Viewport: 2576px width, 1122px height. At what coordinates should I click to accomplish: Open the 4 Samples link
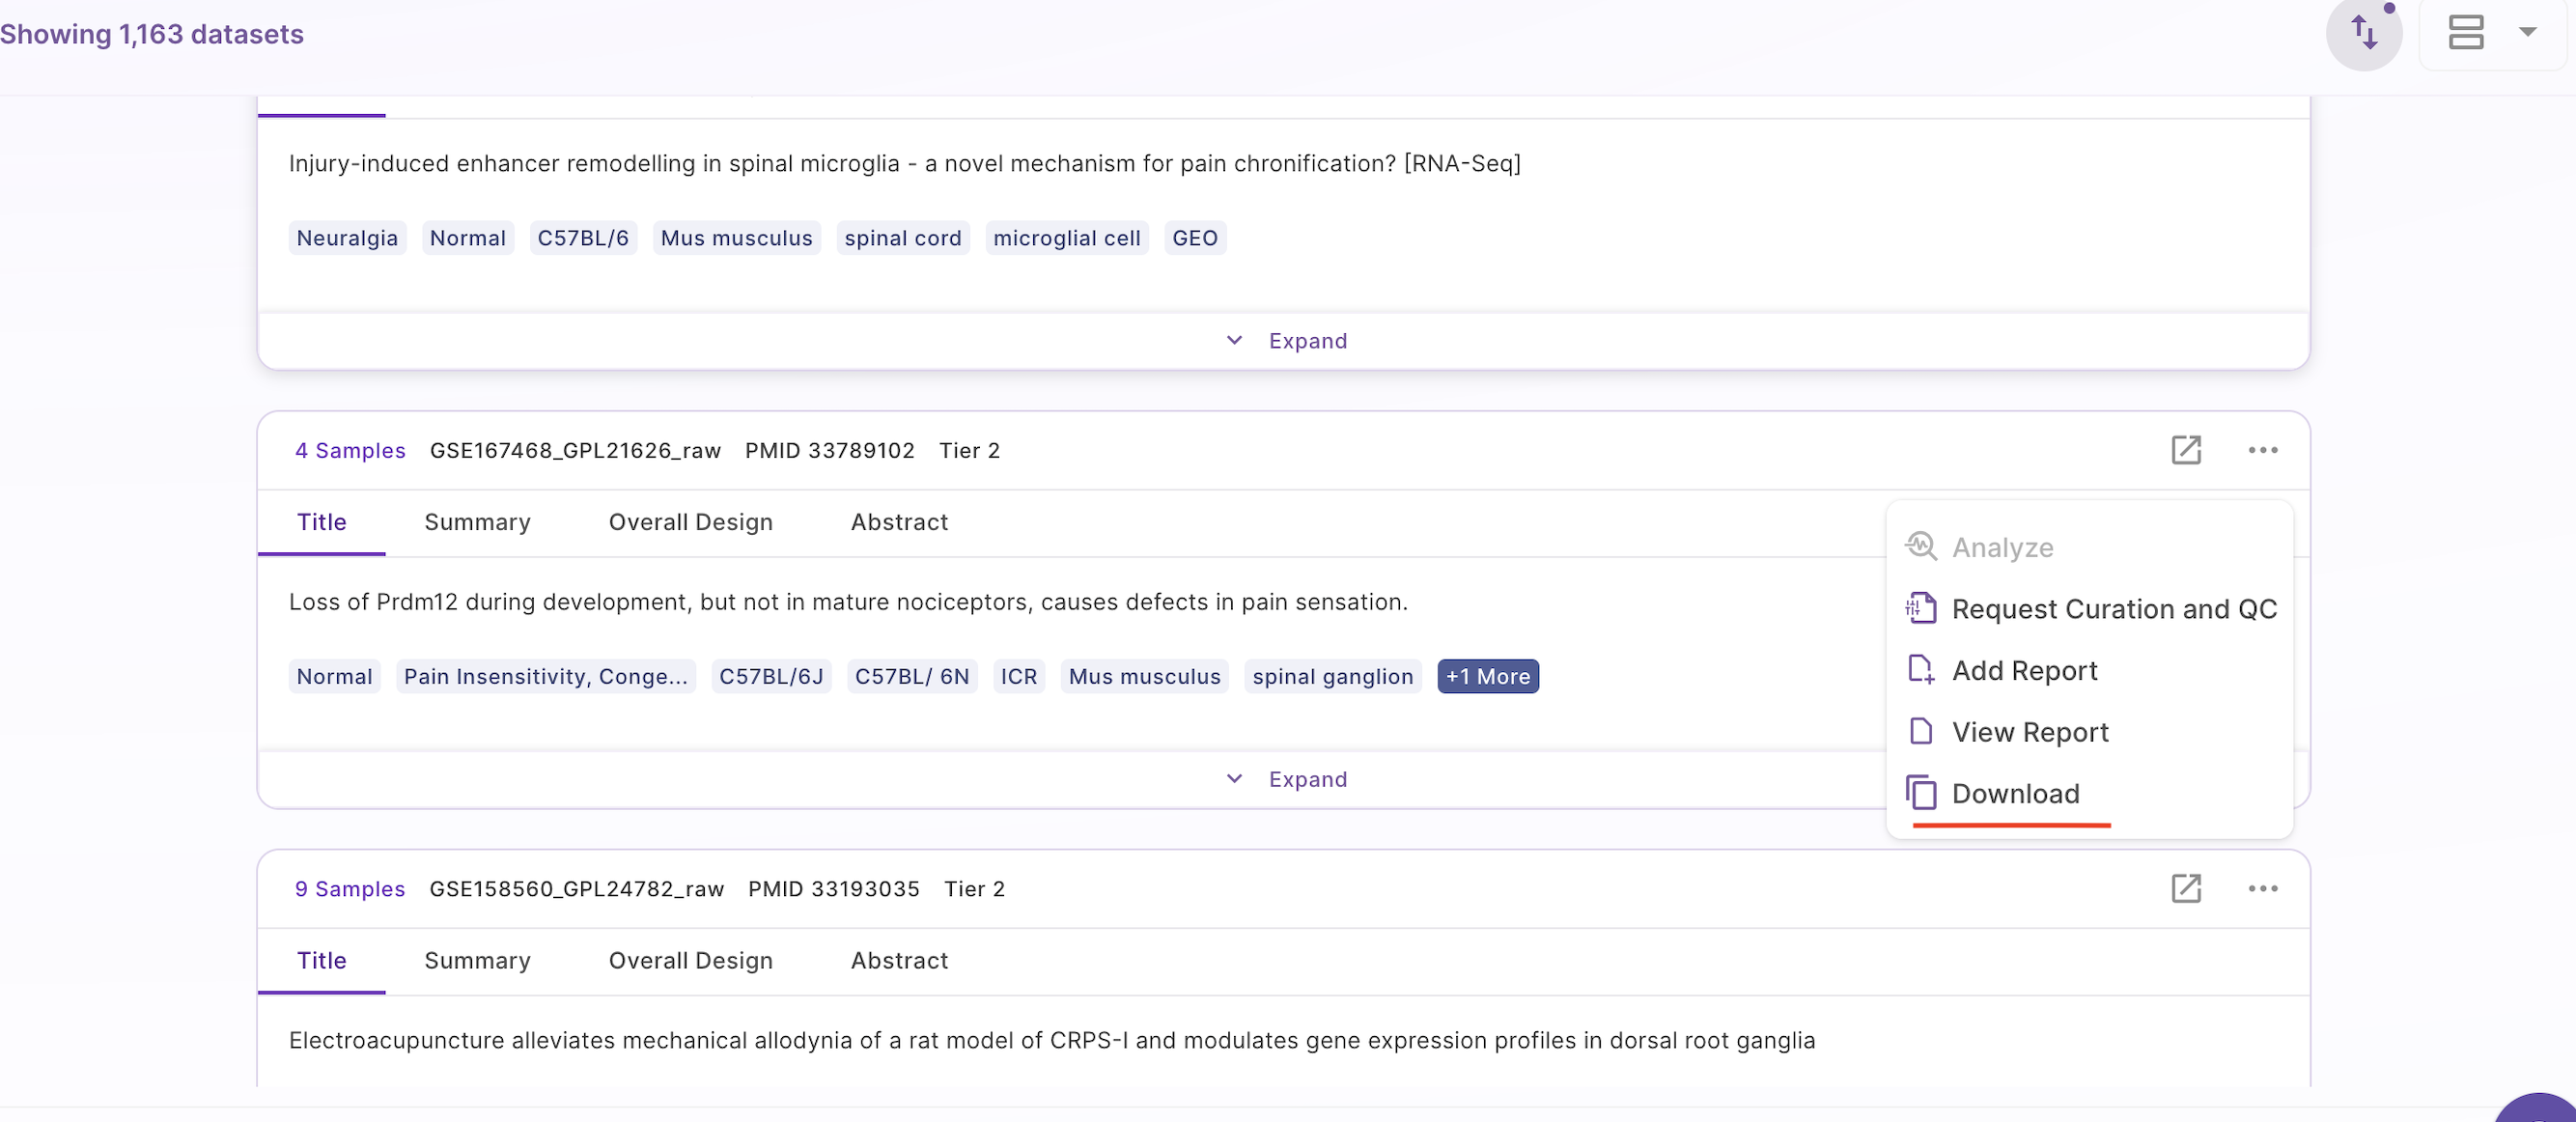pyautogui.click(x=350, y=450)
